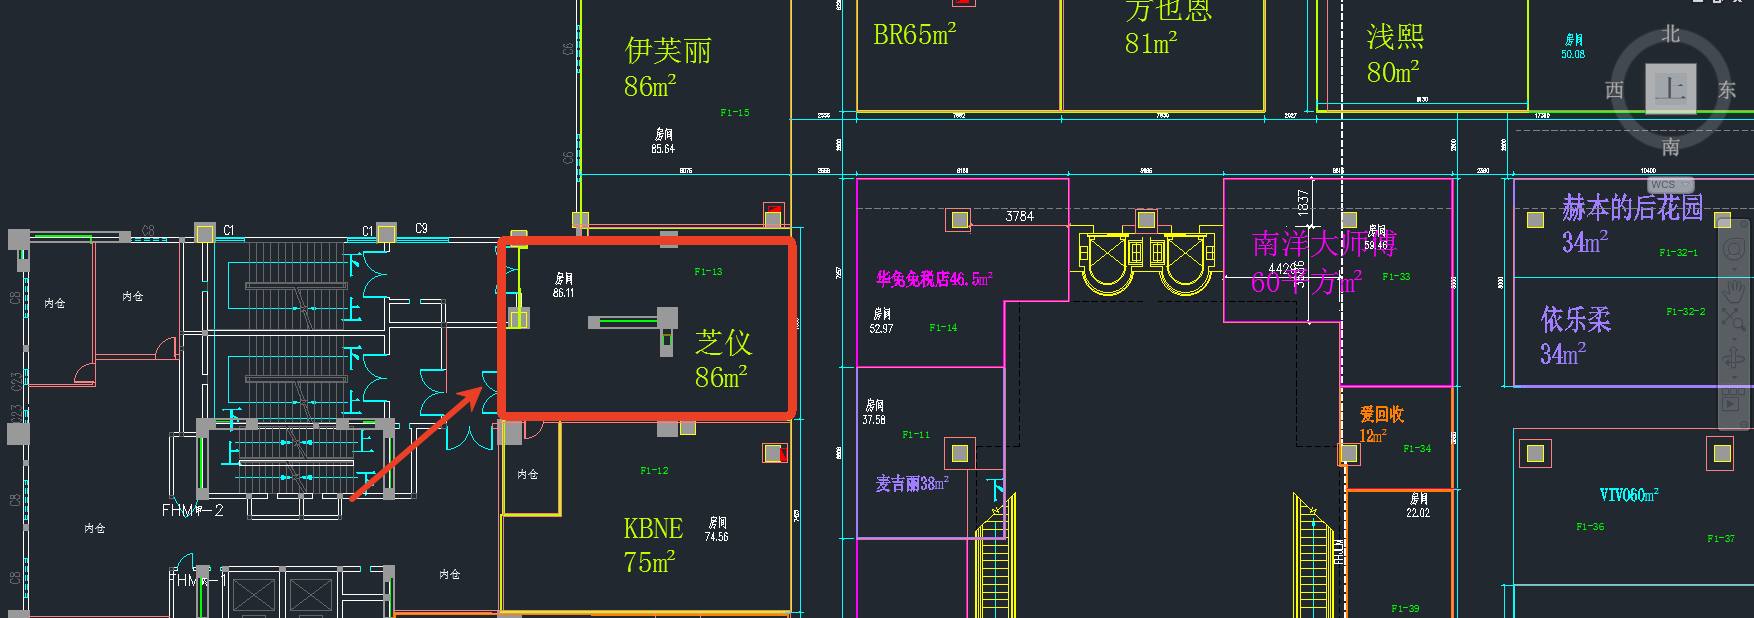Click the ViewCube top face 上
The width and height of the screenshot is (1754, 618).
[x=1670, y=89]
